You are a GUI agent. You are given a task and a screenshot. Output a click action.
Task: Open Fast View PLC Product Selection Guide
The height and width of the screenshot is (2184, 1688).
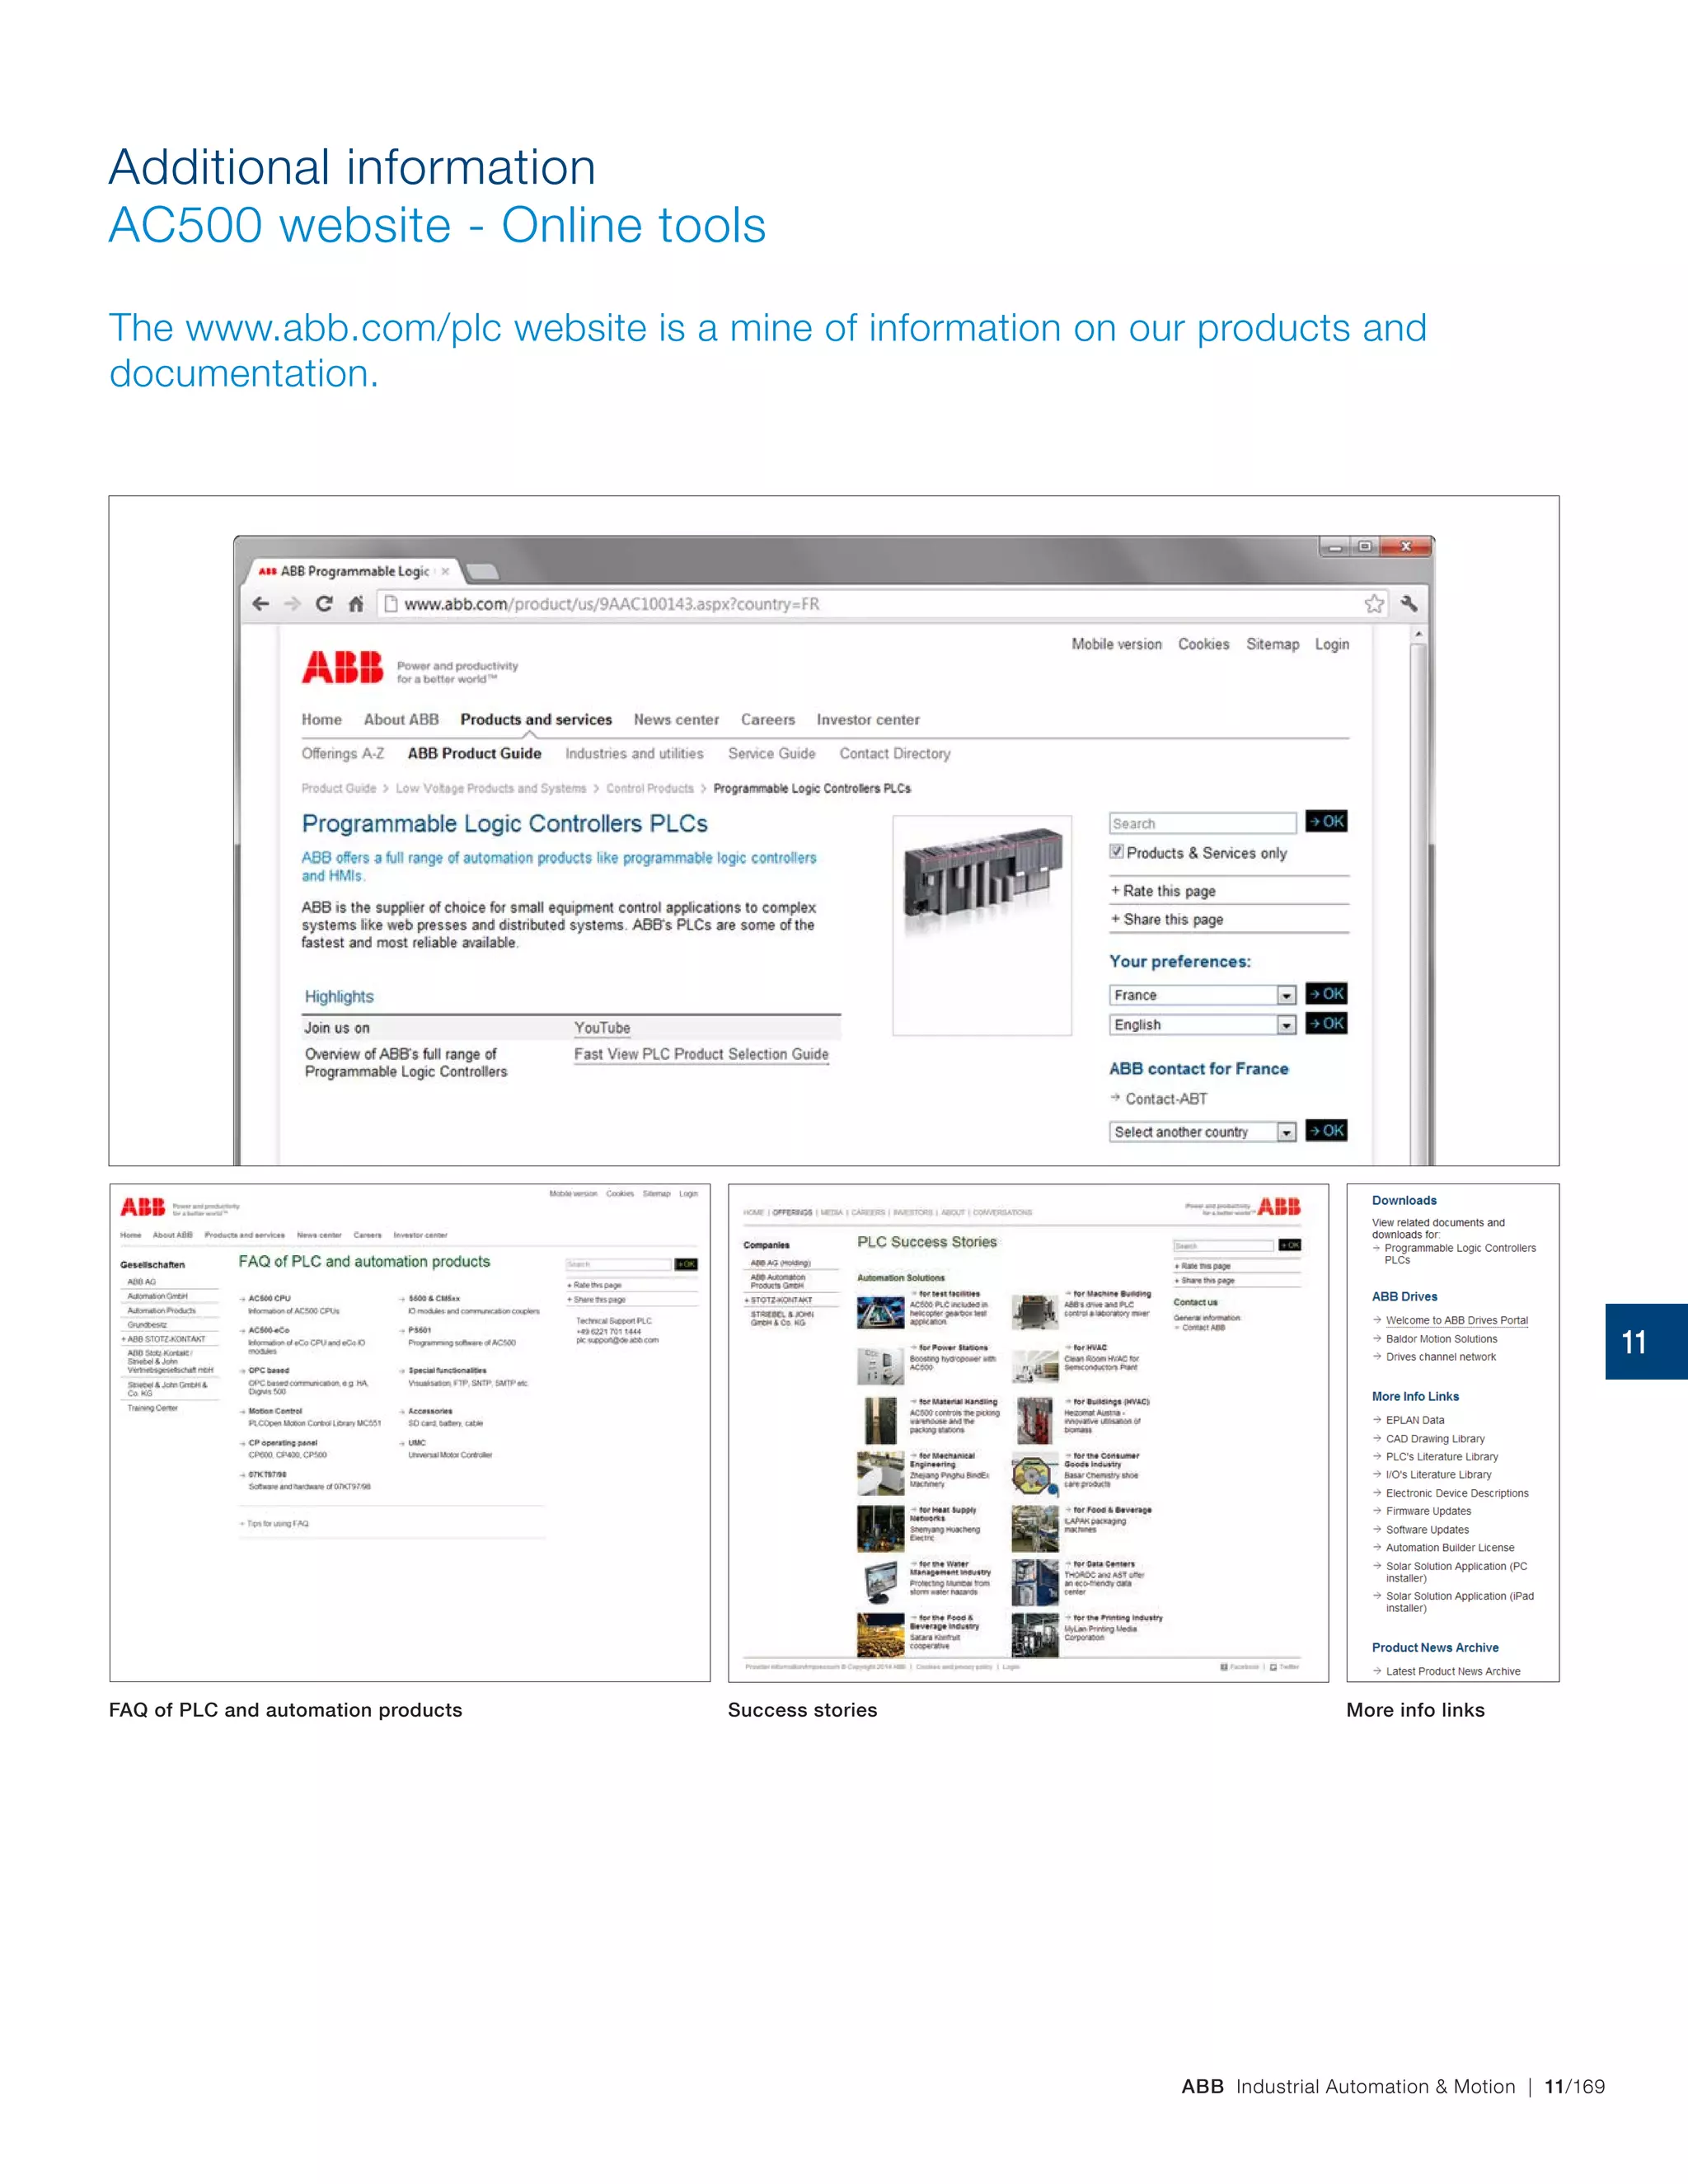pos(701,1054)
